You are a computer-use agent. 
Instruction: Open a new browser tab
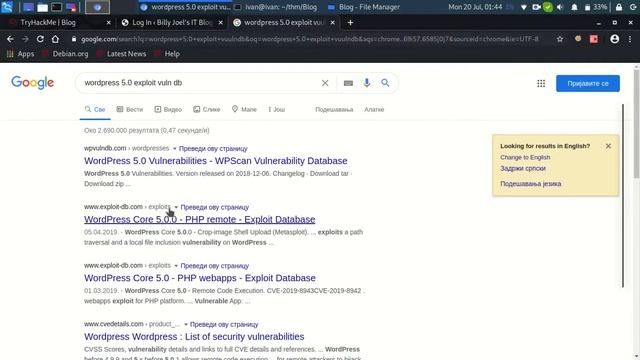pos(350,22)
